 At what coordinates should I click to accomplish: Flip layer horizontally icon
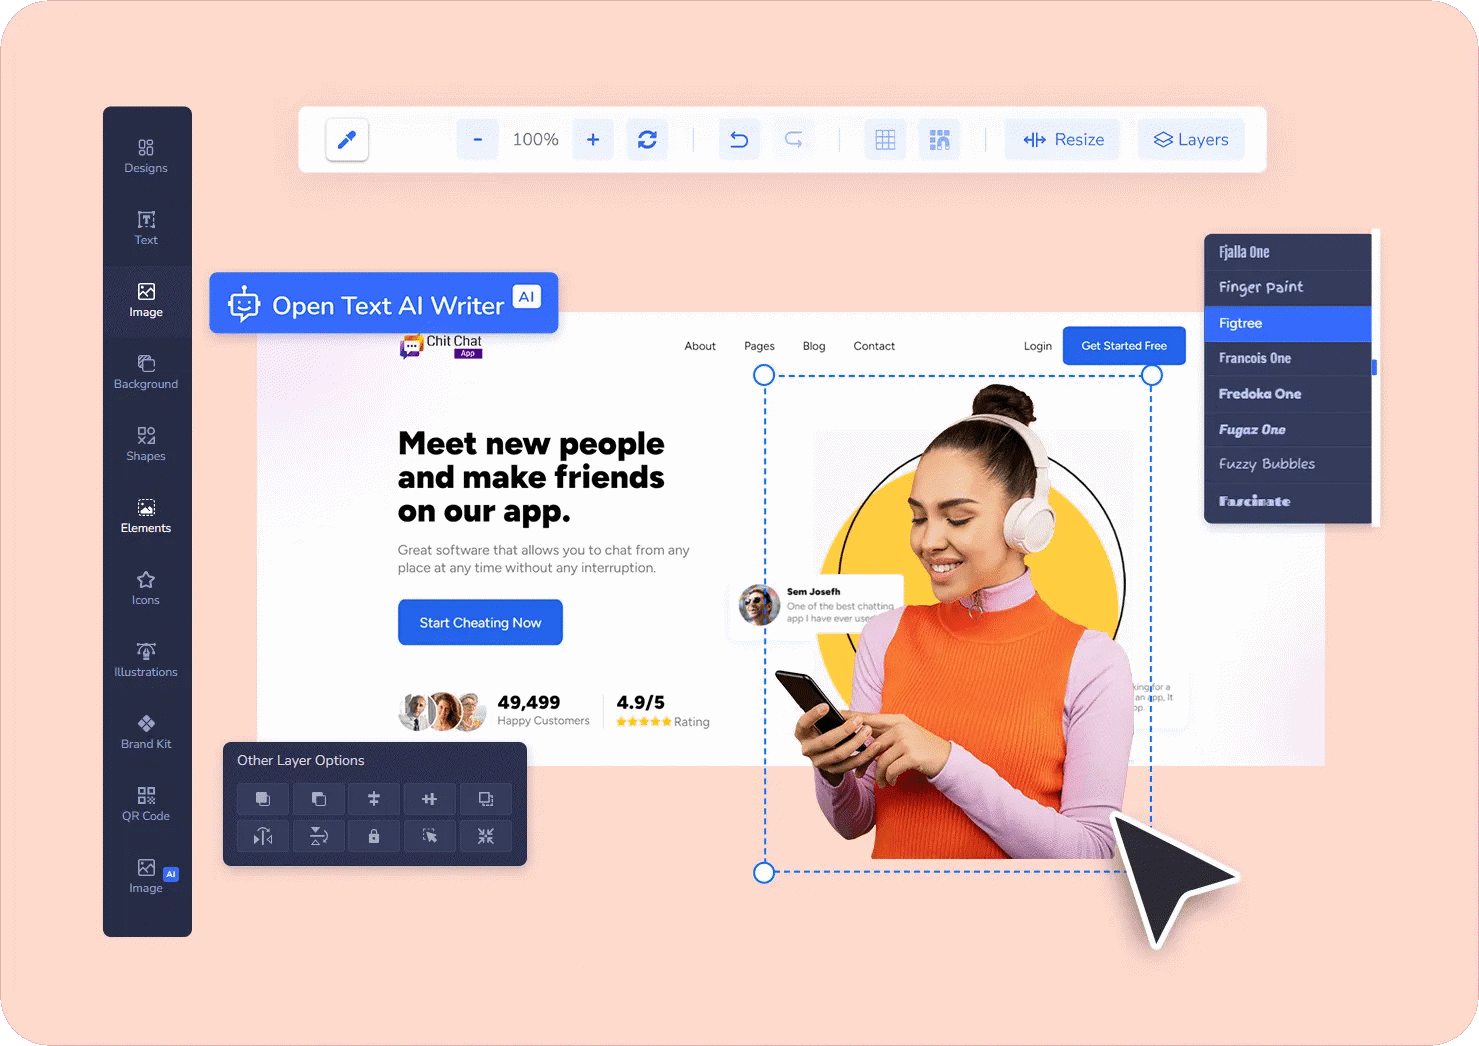[x=263, y=836]
